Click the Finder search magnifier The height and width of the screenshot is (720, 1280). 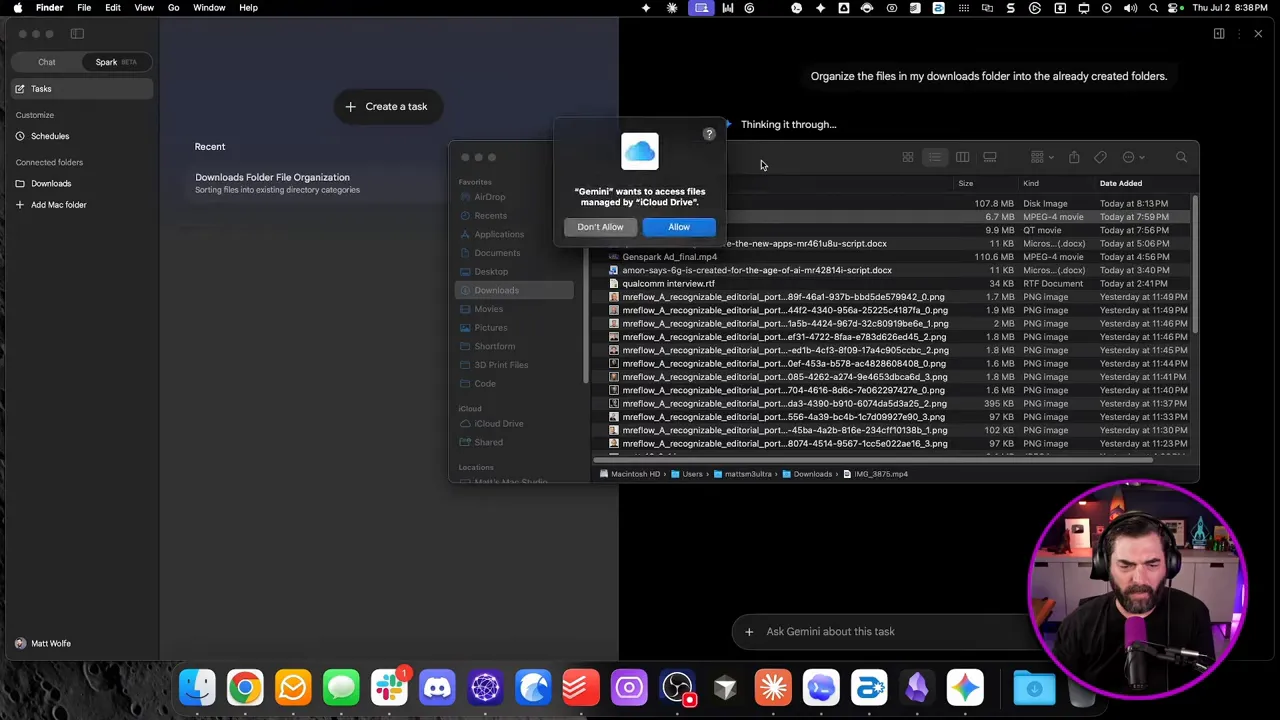(x=1181, y=158)
